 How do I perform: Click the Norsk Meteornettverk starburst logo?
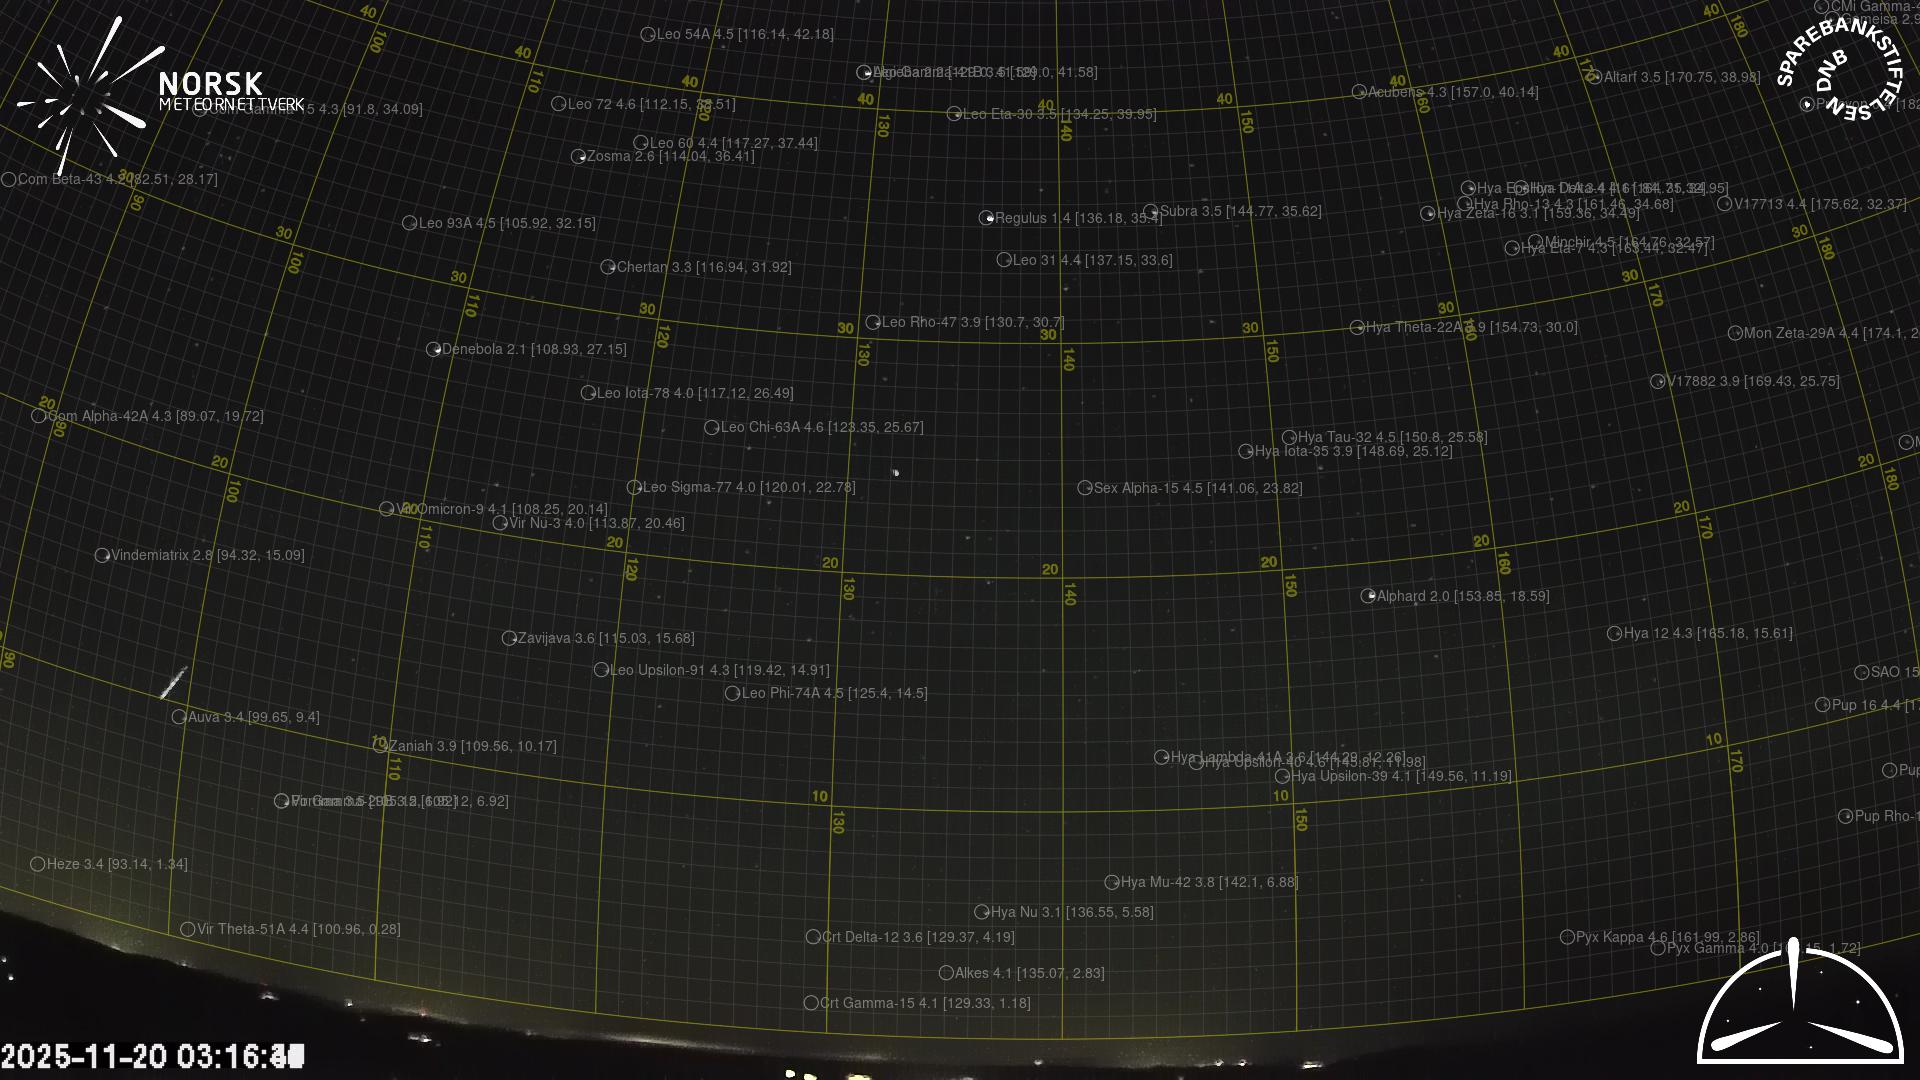[85, 97]
